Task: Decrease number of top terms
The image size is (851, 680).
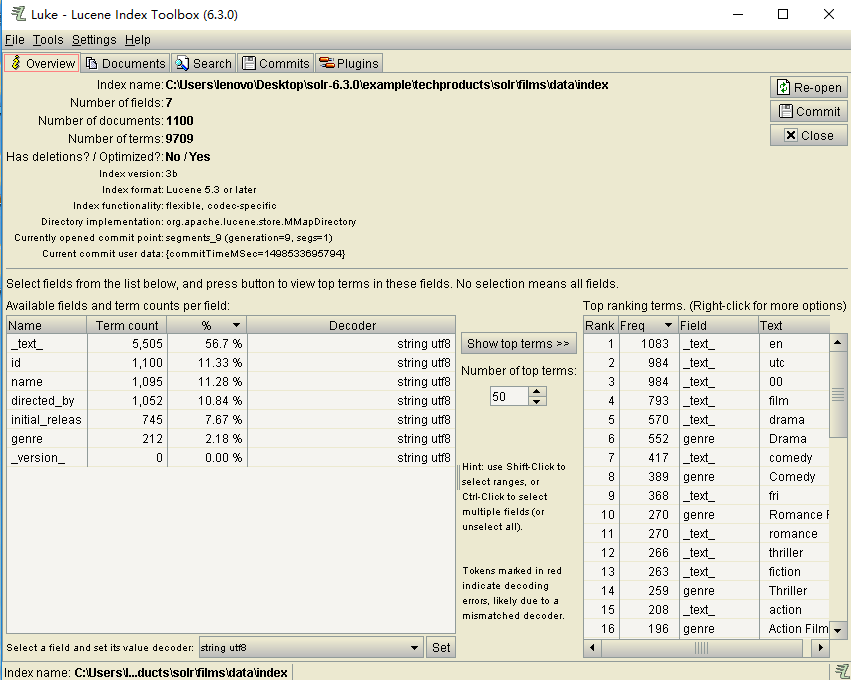Action: tap(536, 402)
